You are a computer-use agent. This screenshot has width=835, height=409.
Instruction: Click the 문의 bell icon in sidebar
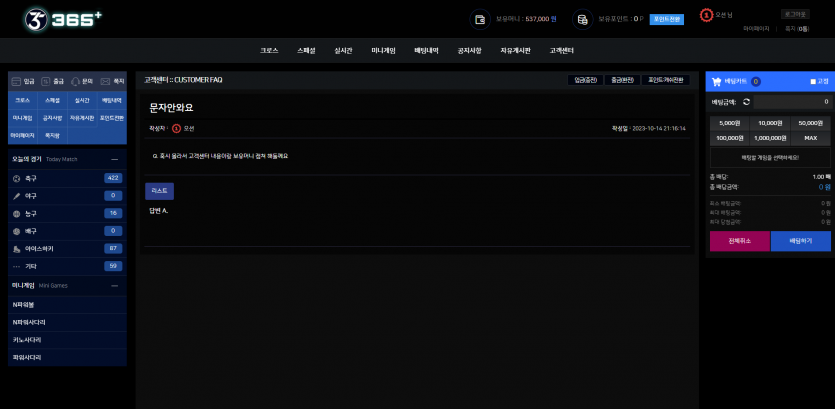75,81
